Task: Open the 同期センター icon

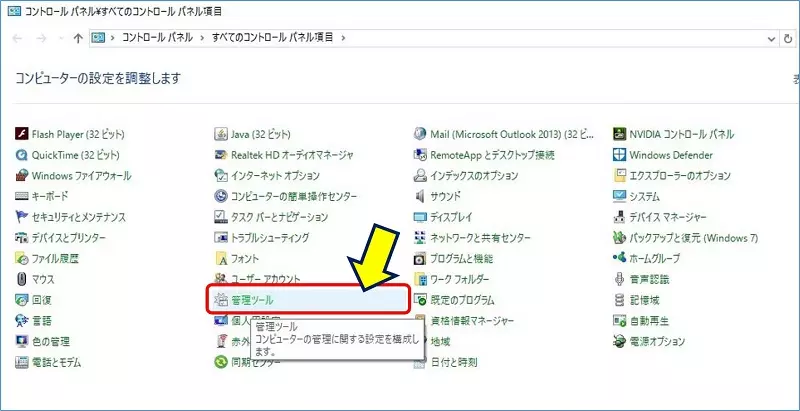Action: point(220,362)
